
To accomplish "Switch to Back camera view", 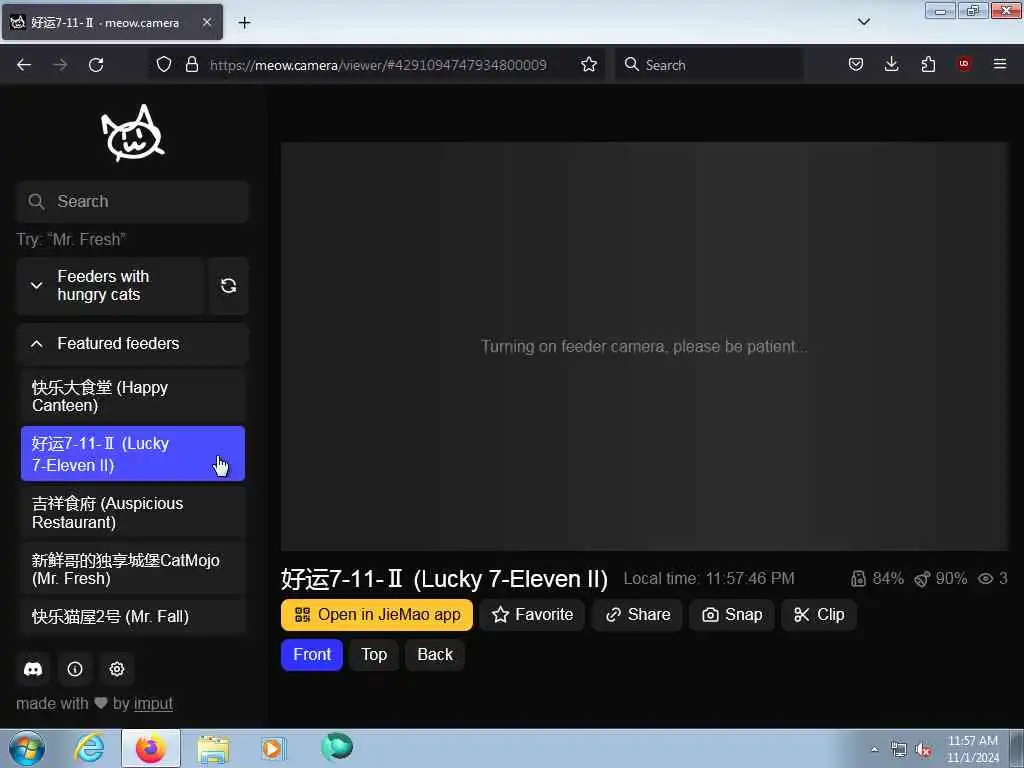I will click(435, 654).
